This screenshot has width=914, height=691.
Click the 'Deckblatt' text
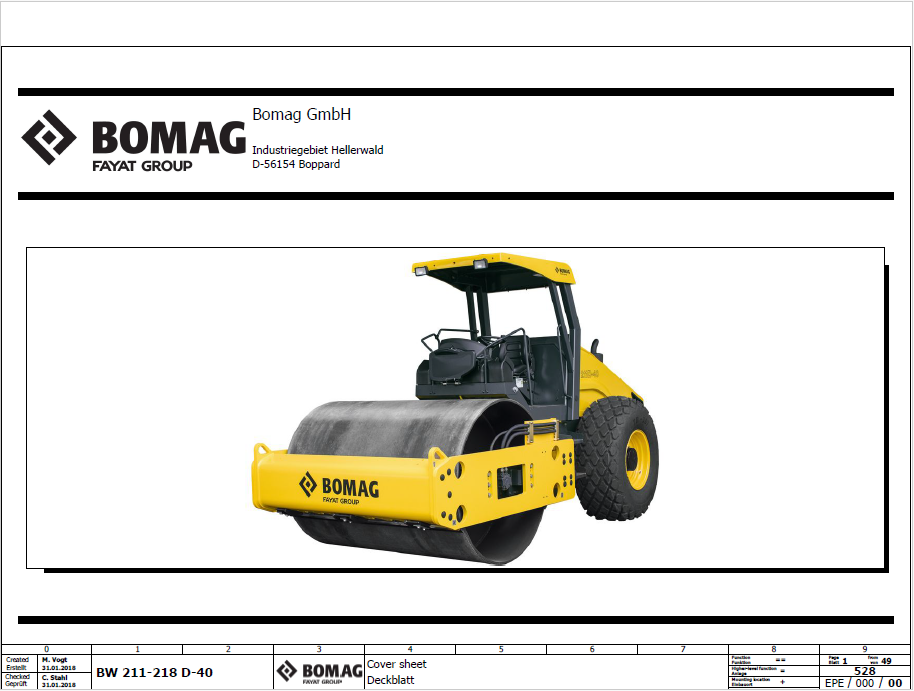pyautogui.click(x=391, y=680)
